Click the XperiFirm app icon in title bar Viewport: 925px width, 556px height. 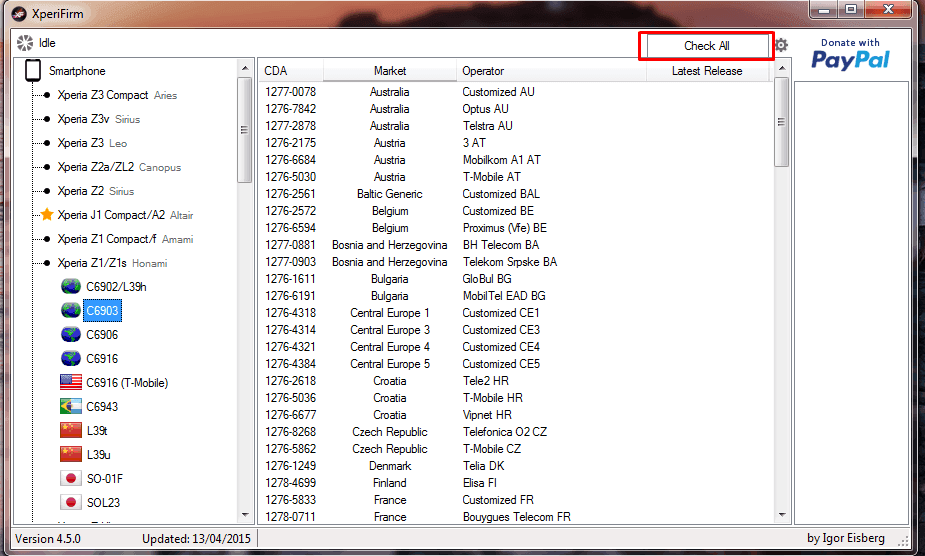19,14
